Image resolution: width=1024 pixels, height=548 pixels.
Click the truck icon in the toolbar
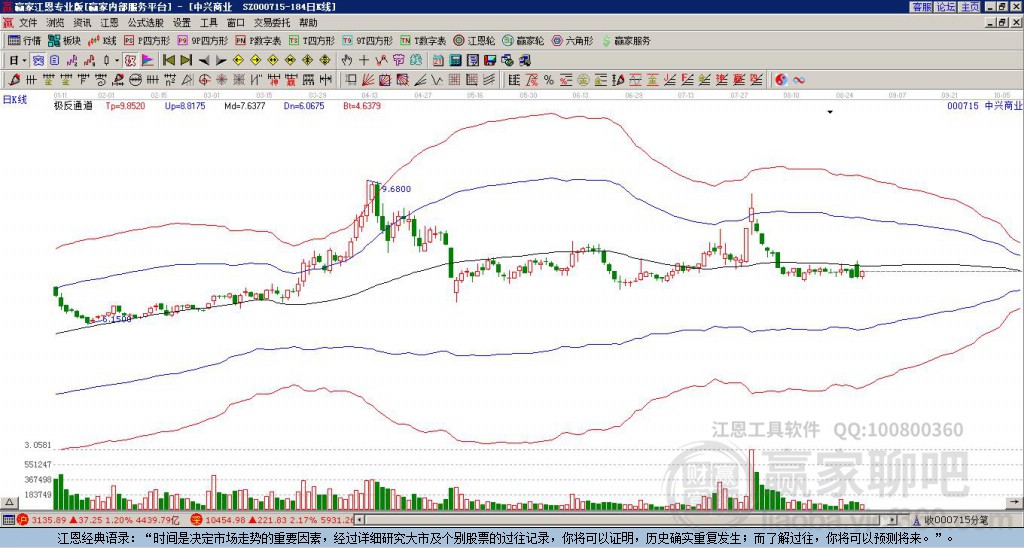point(524,61)
